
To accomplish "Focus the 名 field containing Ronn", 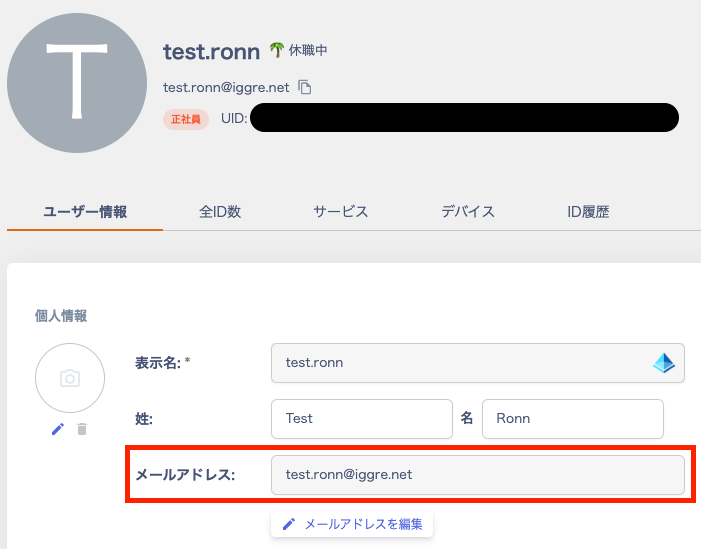I will [572, 419].
